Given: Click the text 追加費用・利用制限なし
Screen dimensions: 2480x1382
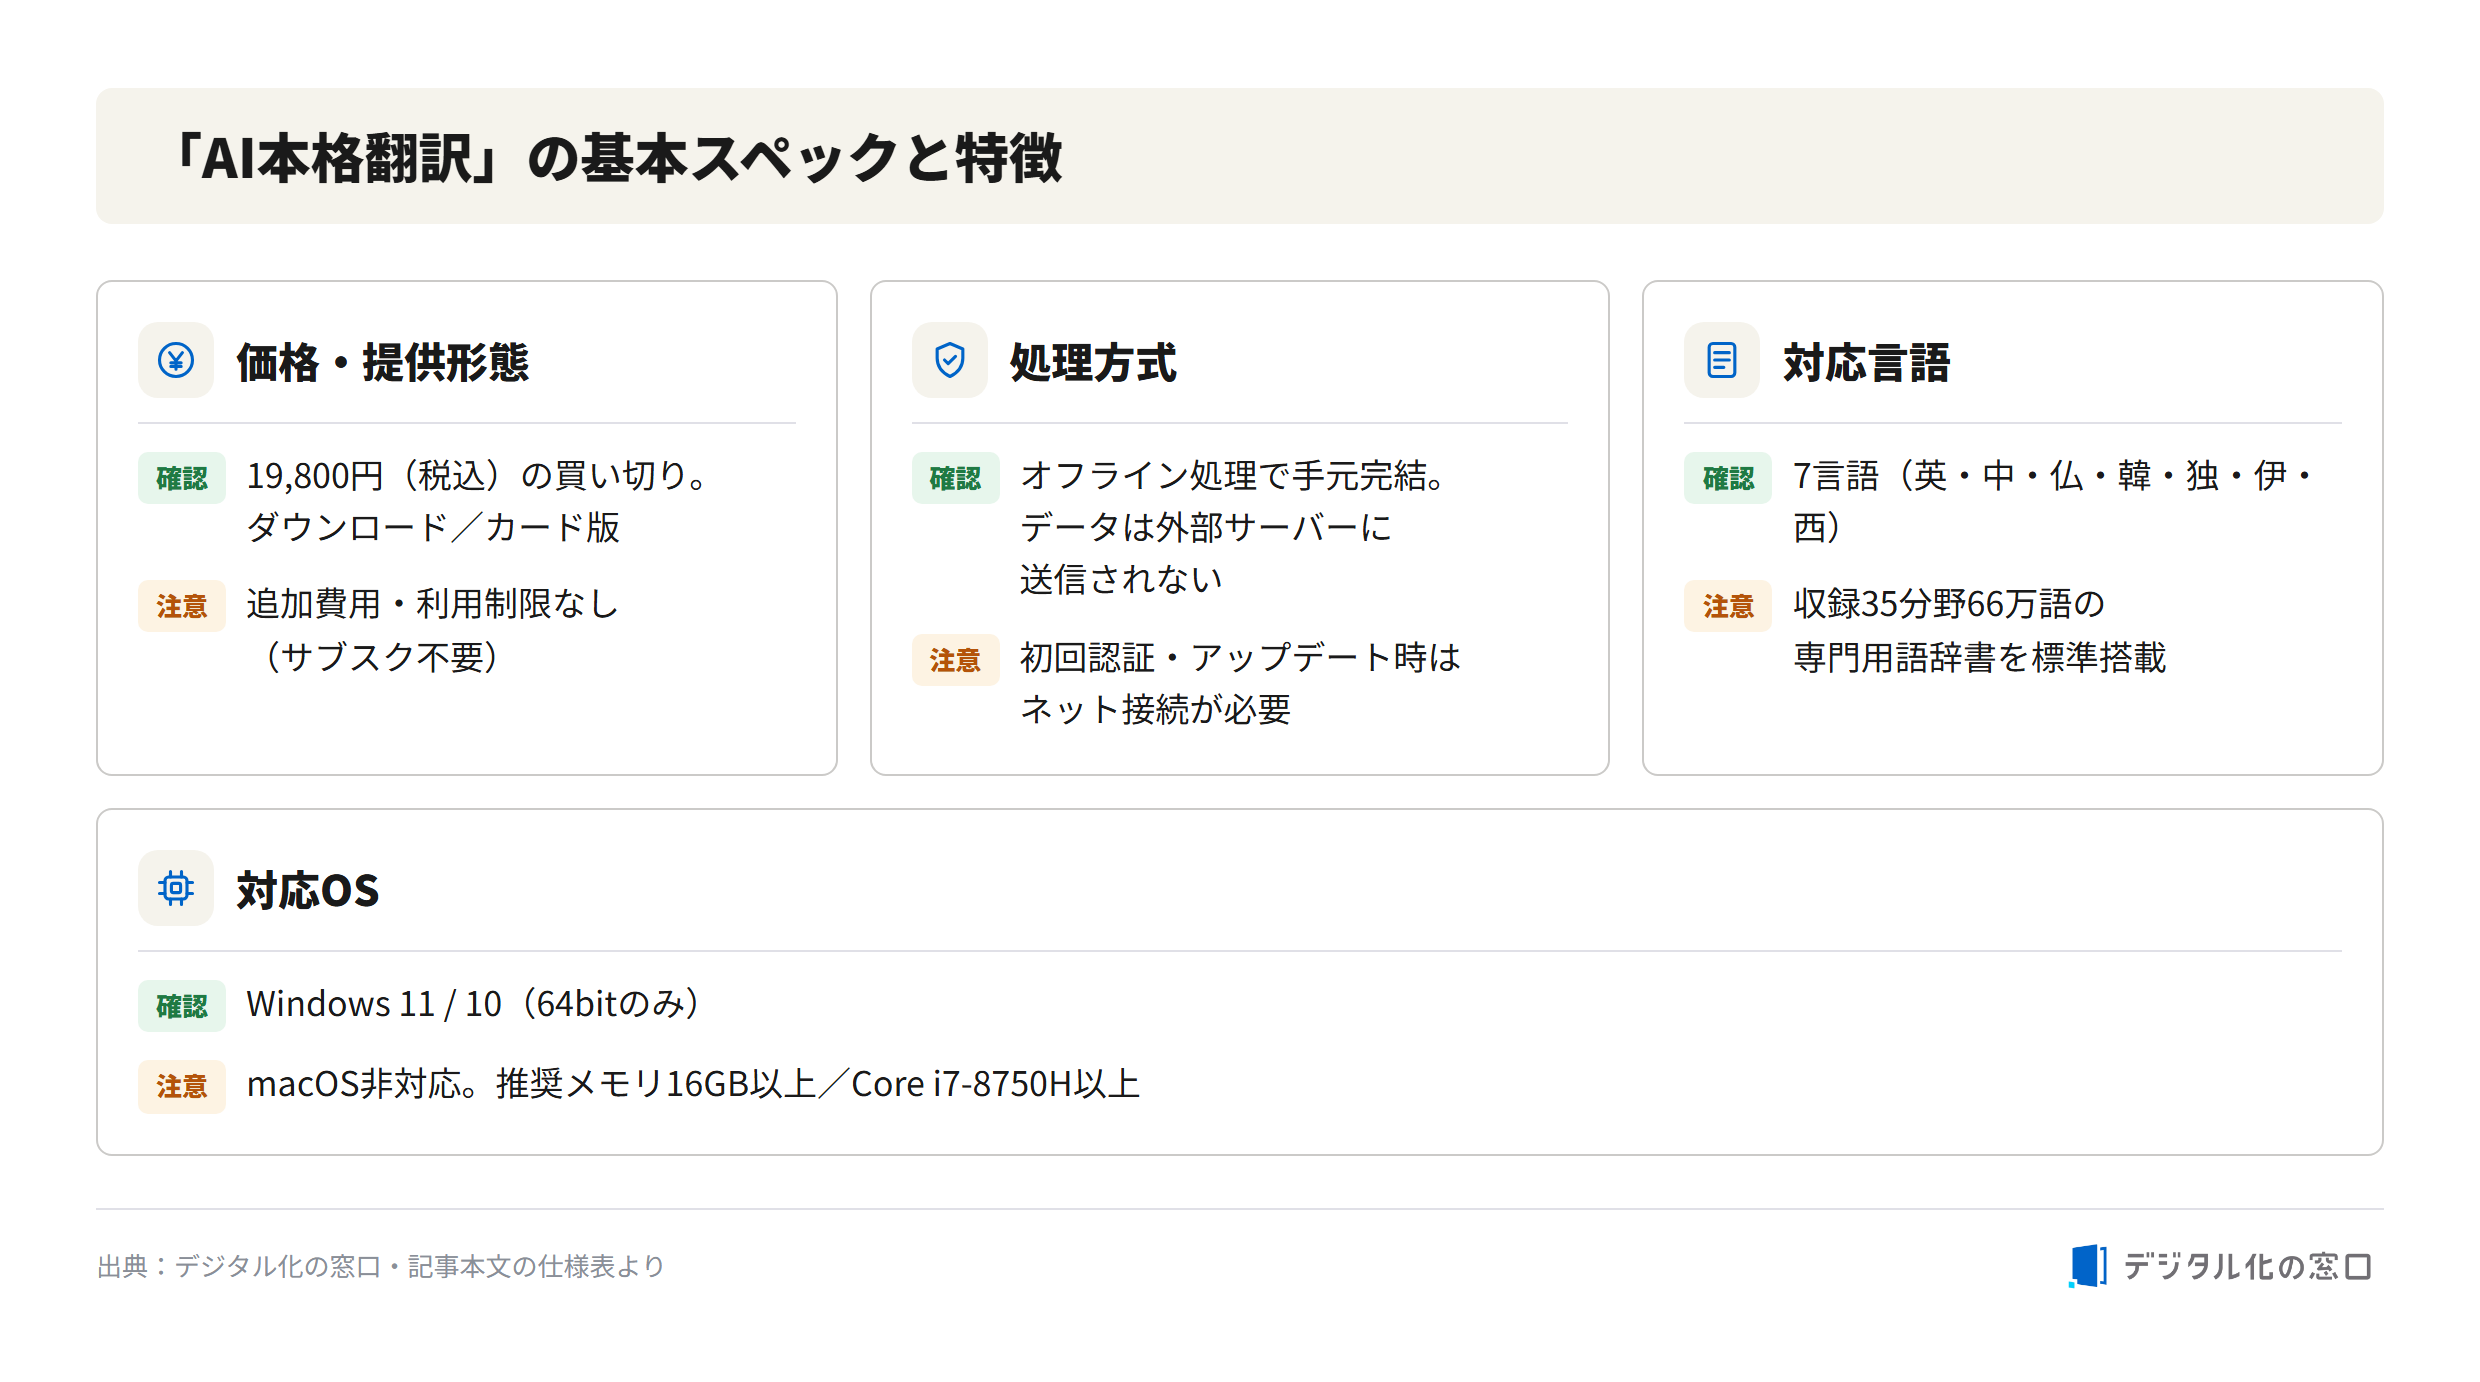Looking at the screenshot, I should click(x=433, y=604).
